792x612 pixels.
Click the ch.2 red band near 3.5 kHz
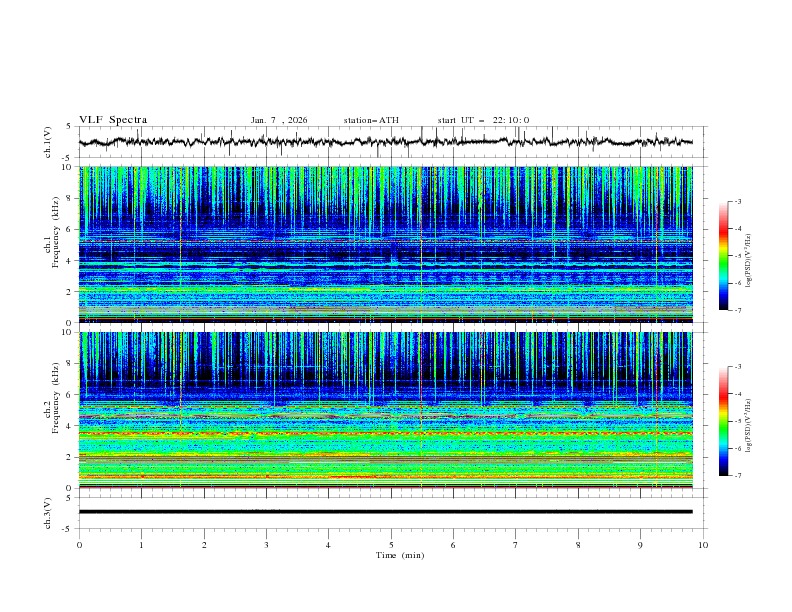point(385,433)
